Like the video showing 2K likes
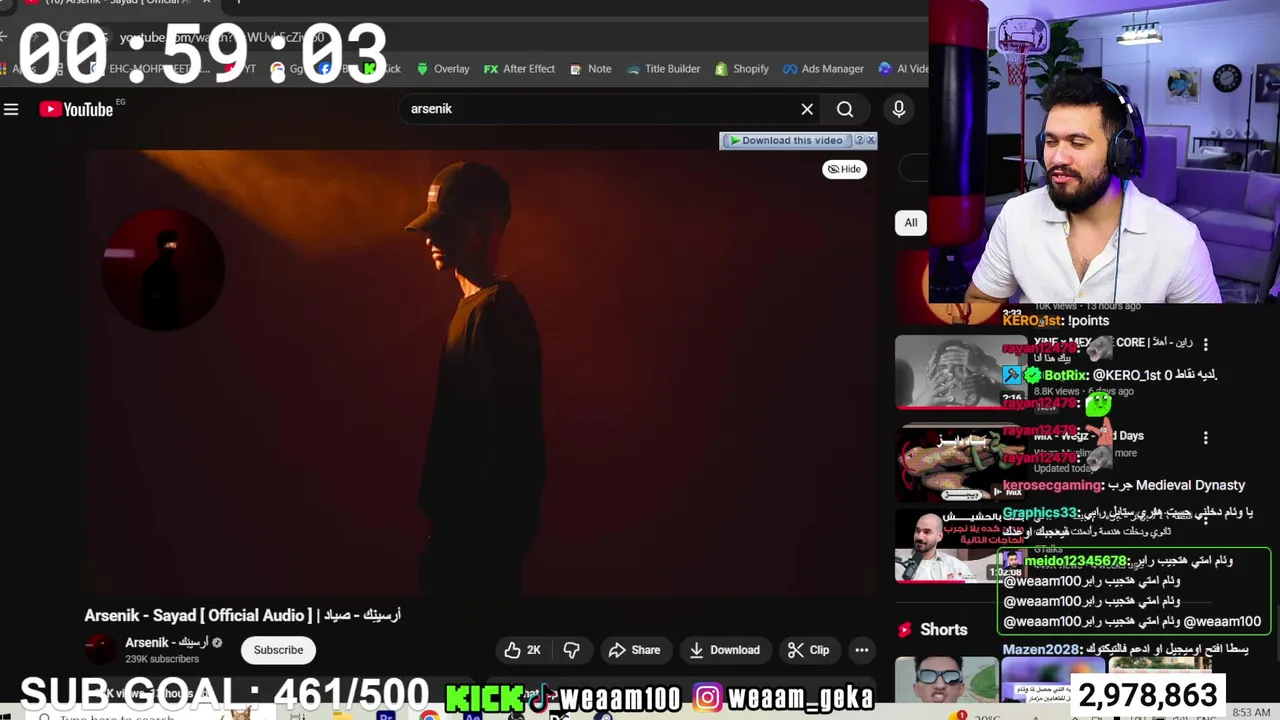The width and height of the screenshot is (1280, 720). click(523, 650)
